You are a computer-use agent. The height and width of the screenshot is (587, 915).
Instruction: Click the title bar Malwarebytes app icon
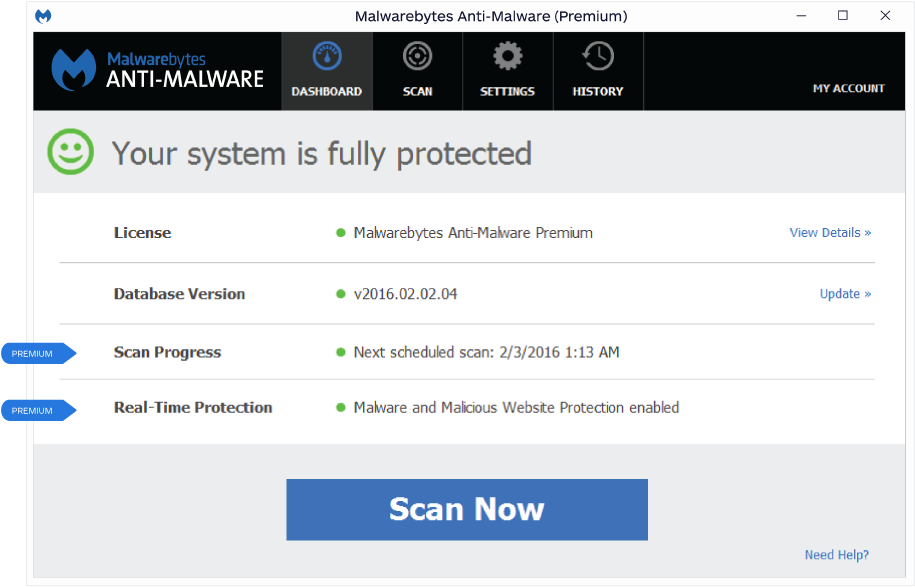pyautogui.click(x=43, y=16)
